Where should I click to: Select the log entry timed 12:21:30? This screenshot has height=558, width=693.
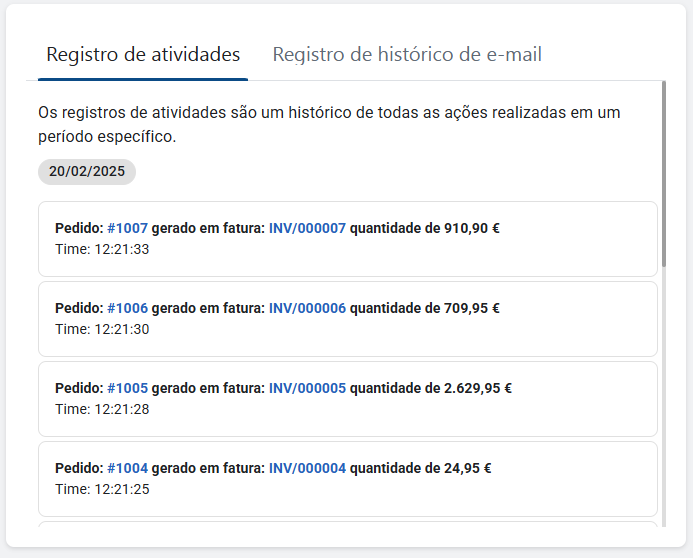[x=348, y=319]
